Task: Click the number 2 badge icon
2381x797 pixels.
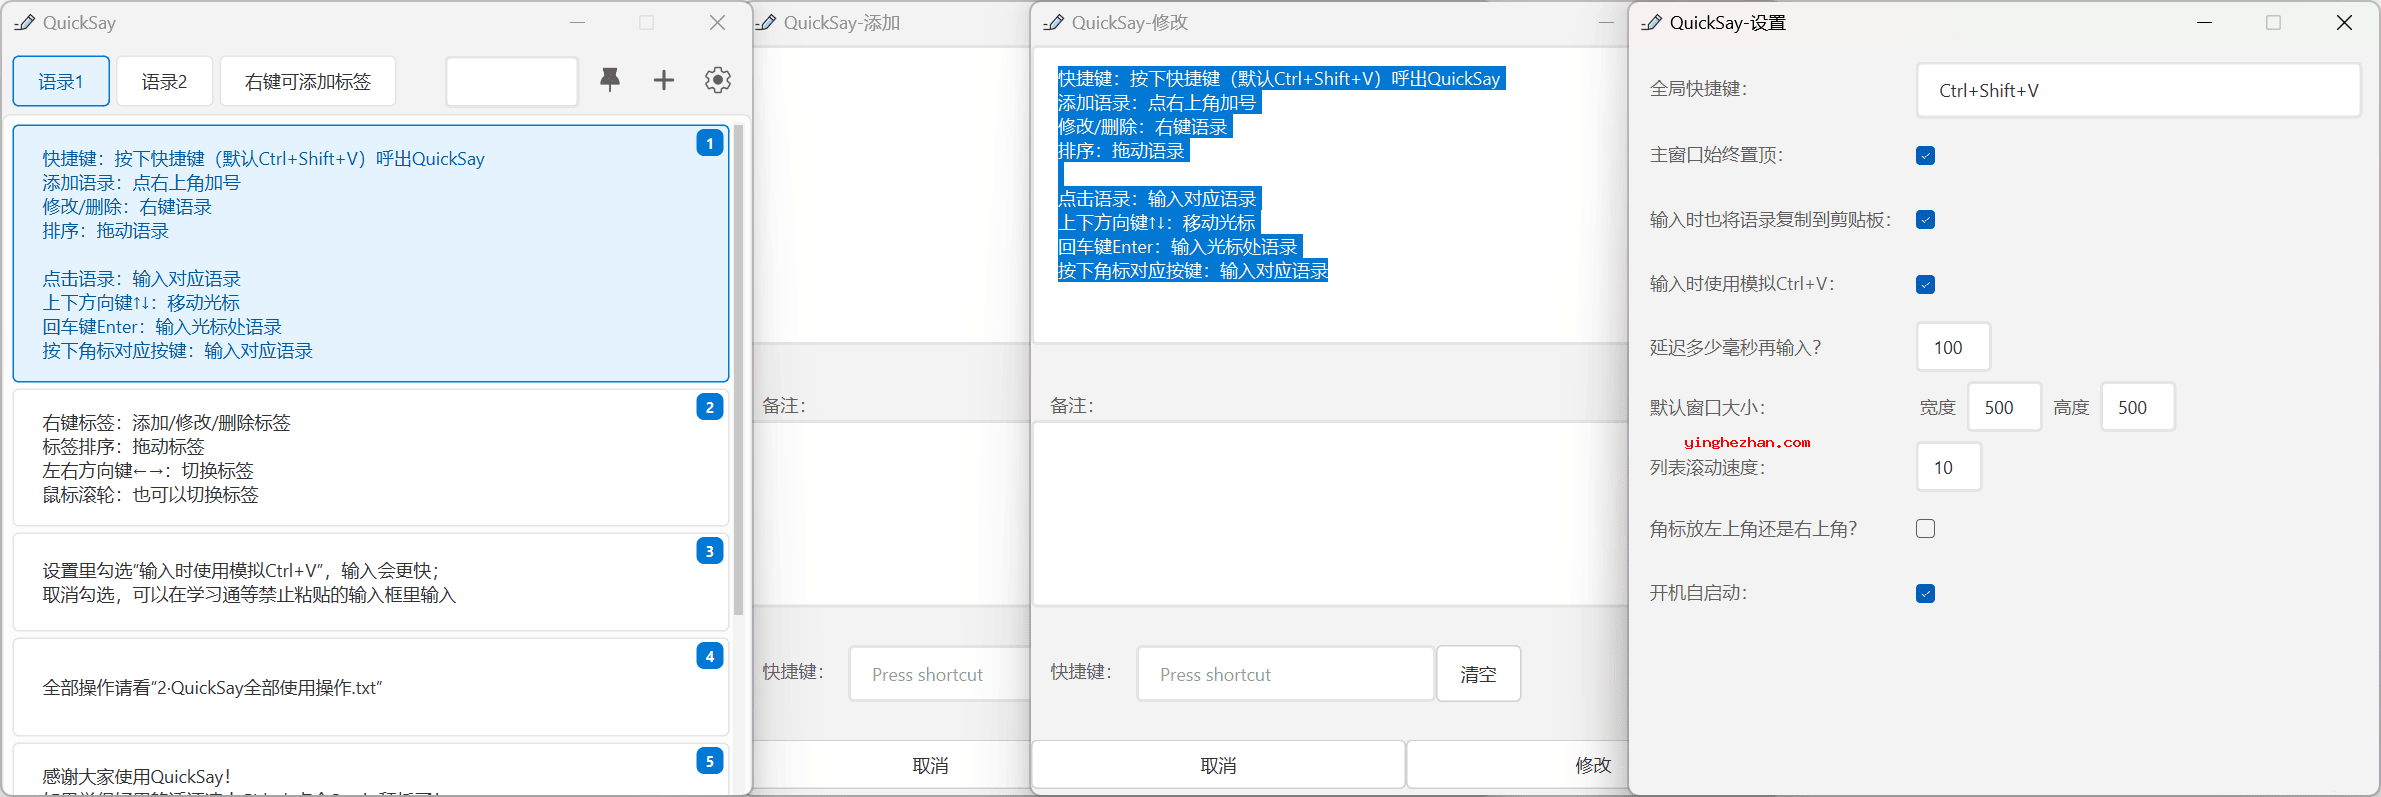Action: [709, 407]
